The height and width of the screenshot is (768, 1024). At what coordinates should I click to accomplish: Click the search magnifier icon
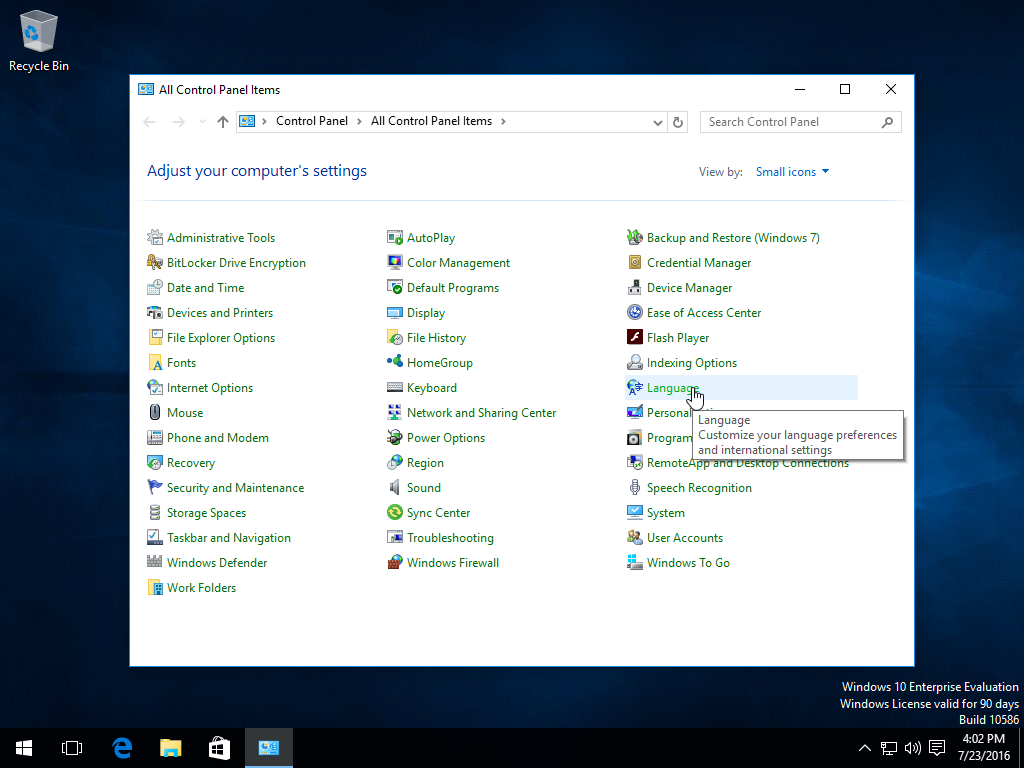click(887, 122)
